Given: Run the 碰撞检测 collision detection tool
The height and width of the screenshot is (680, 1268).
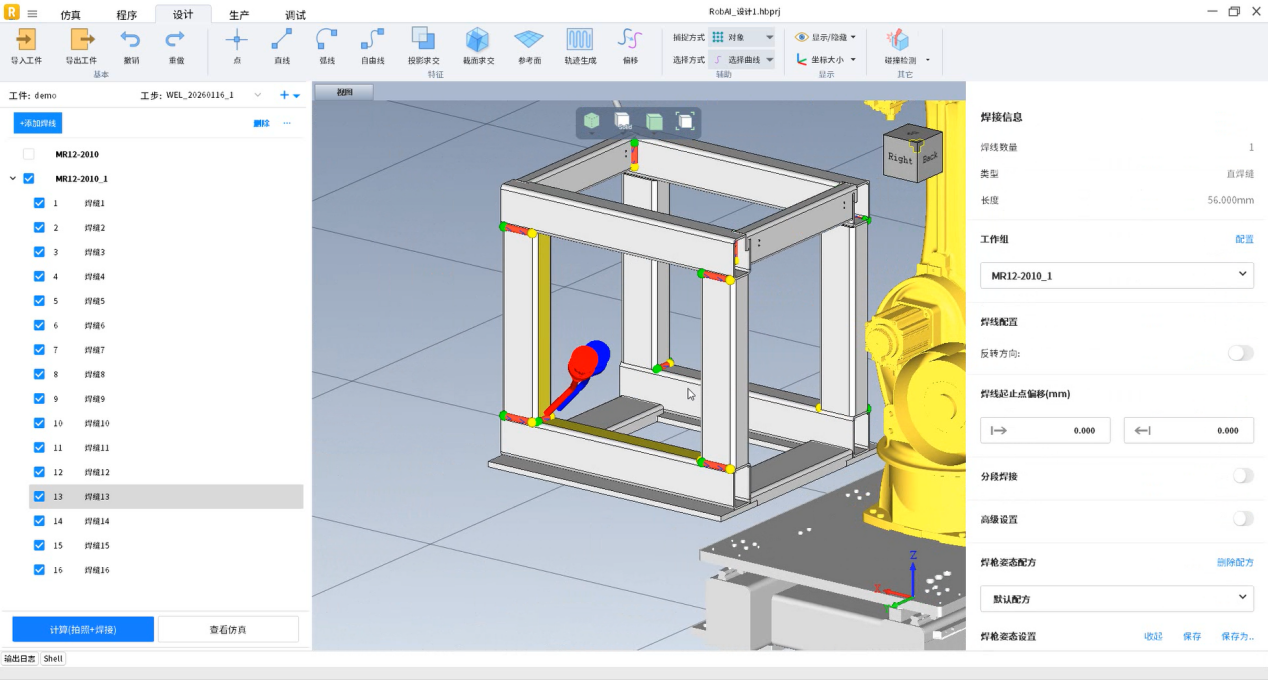Looking at the screenshot, I should click(898, 40).
